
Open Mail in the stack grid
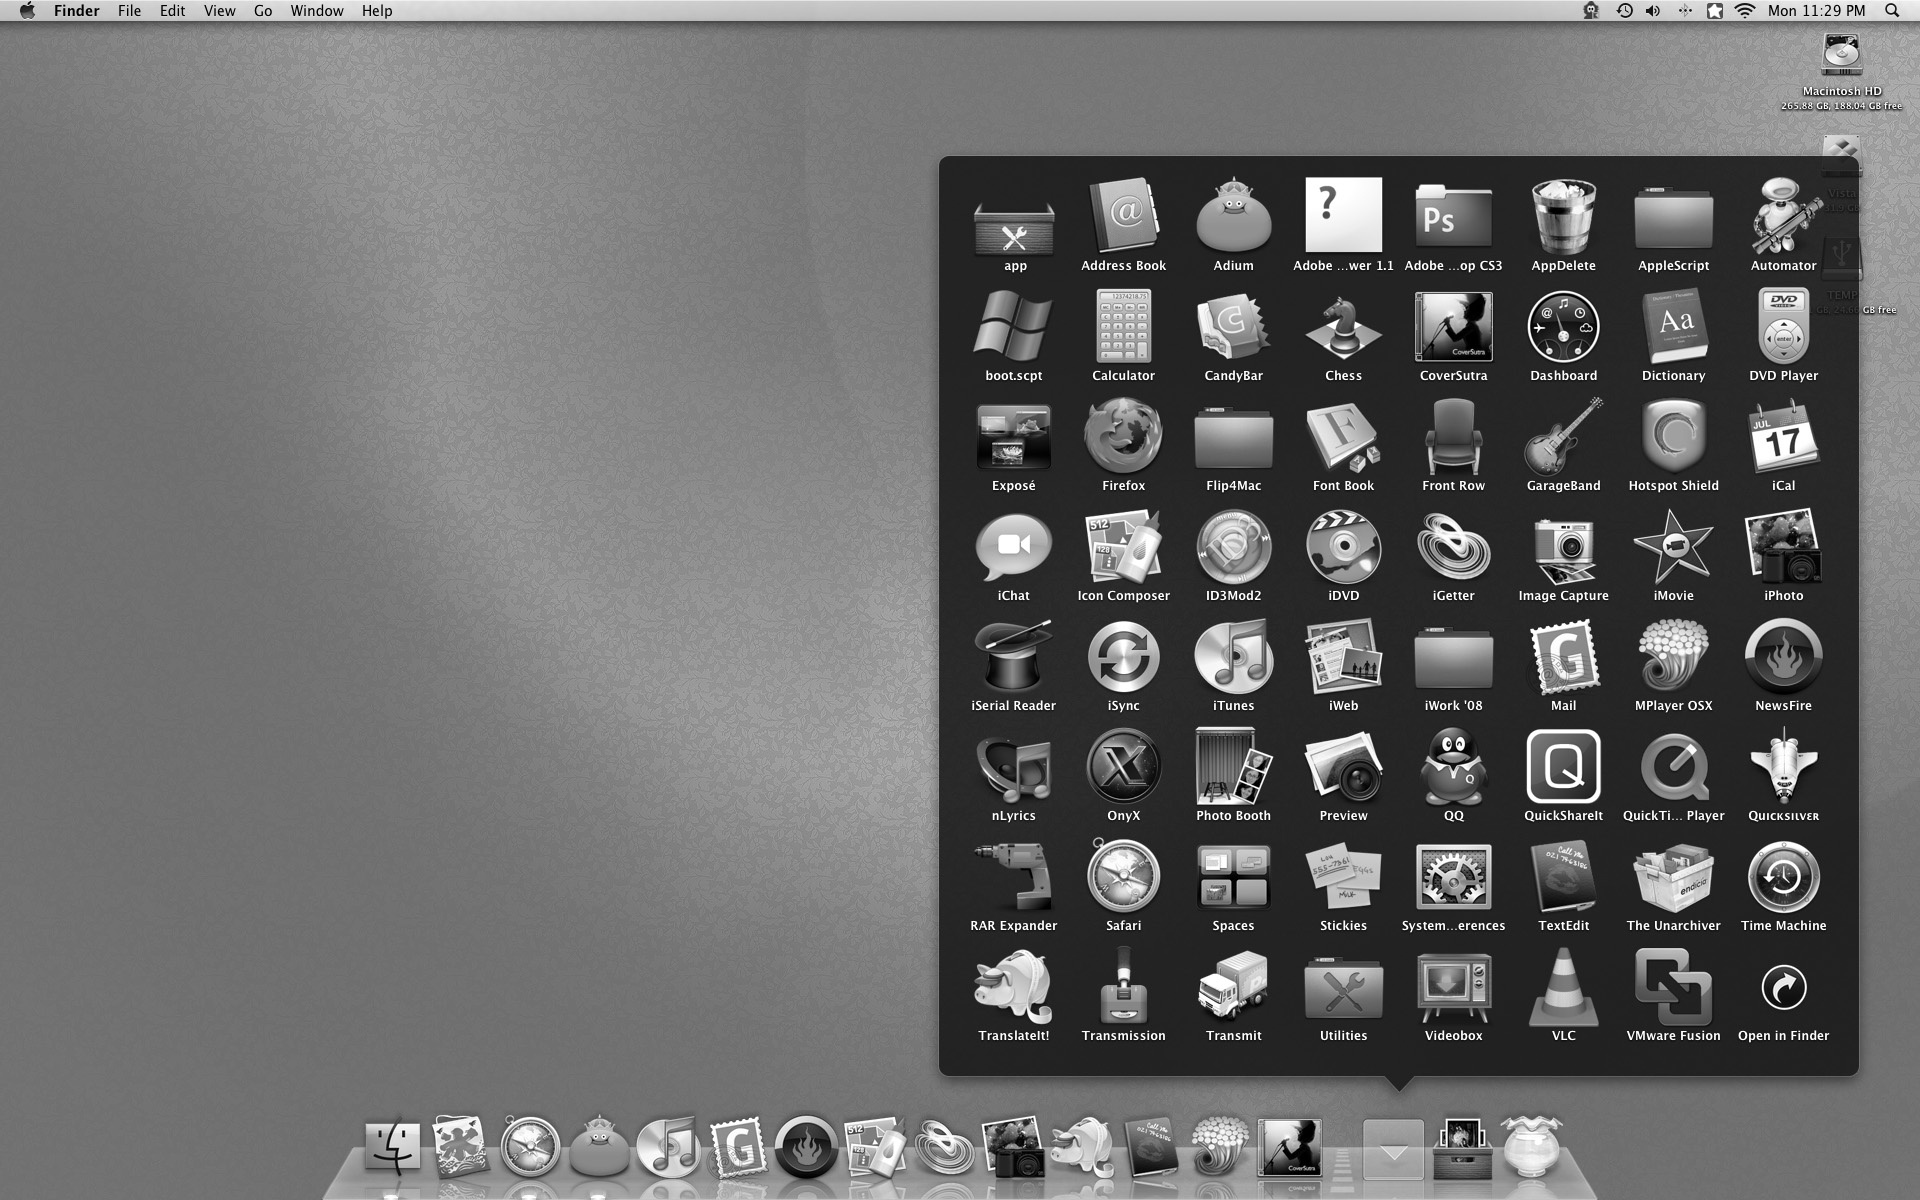(1563, 656)
